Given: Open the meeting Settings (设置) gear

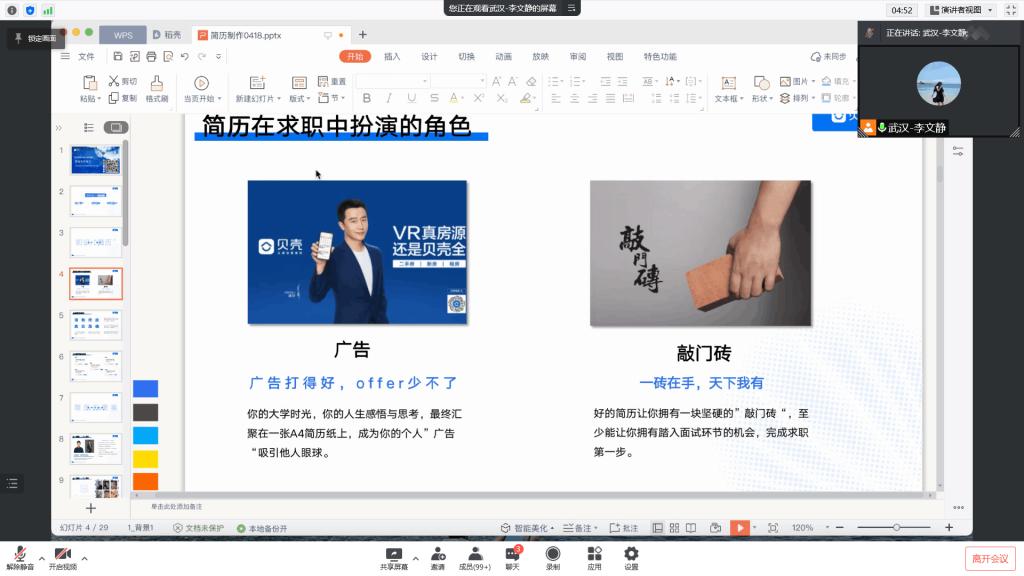Looking at the screenshot, I should pyautogui.click(x=631, y=554).
